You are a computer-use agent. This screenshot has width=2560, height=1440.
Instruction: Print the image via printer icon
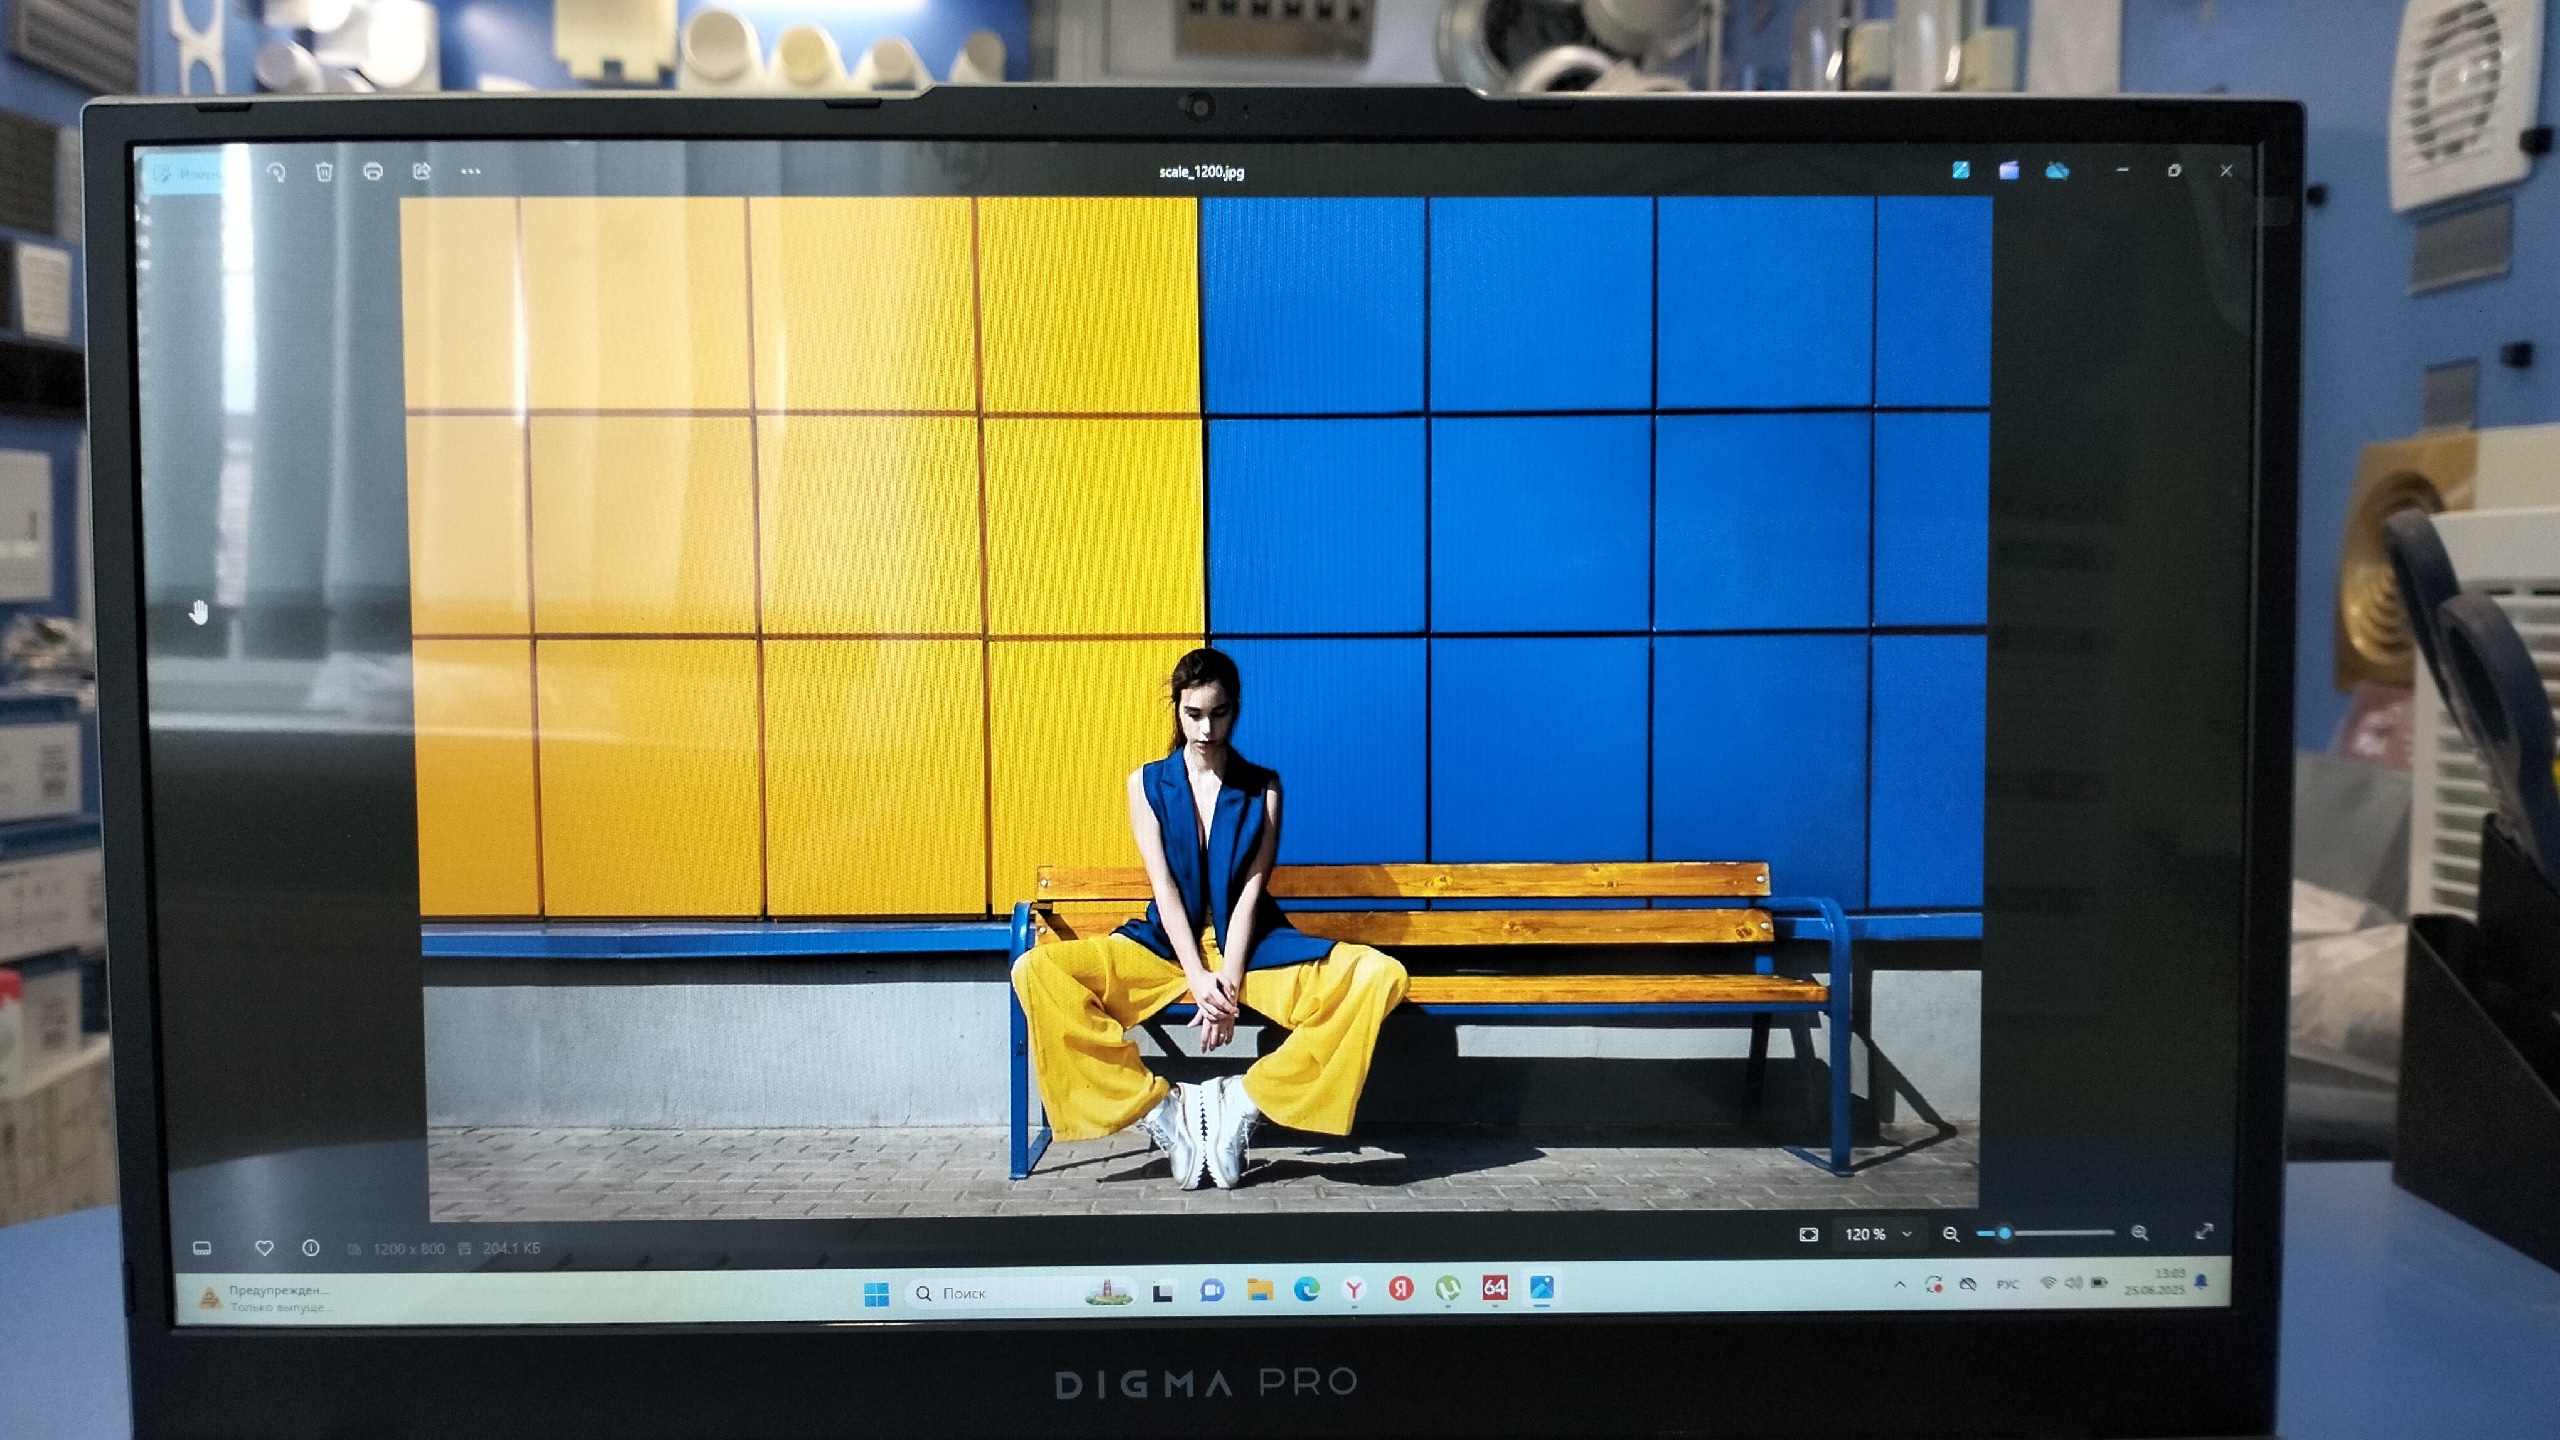click(x=373, y=172)
